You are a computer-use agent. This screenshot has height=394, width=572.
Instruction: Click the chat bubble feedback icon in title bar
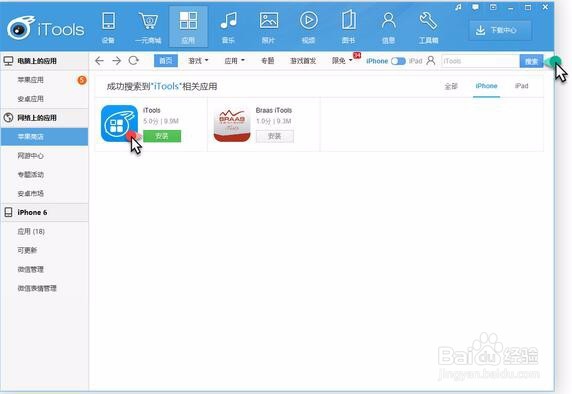click(x=475, y=7)
